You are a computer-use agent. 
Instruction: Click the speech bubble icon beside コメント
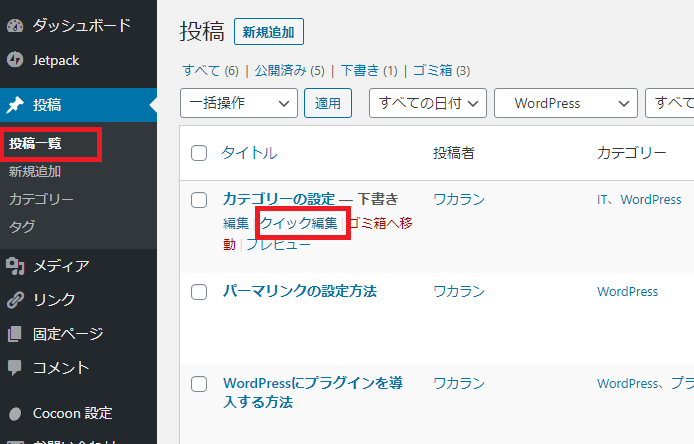(x=15, y=367)
